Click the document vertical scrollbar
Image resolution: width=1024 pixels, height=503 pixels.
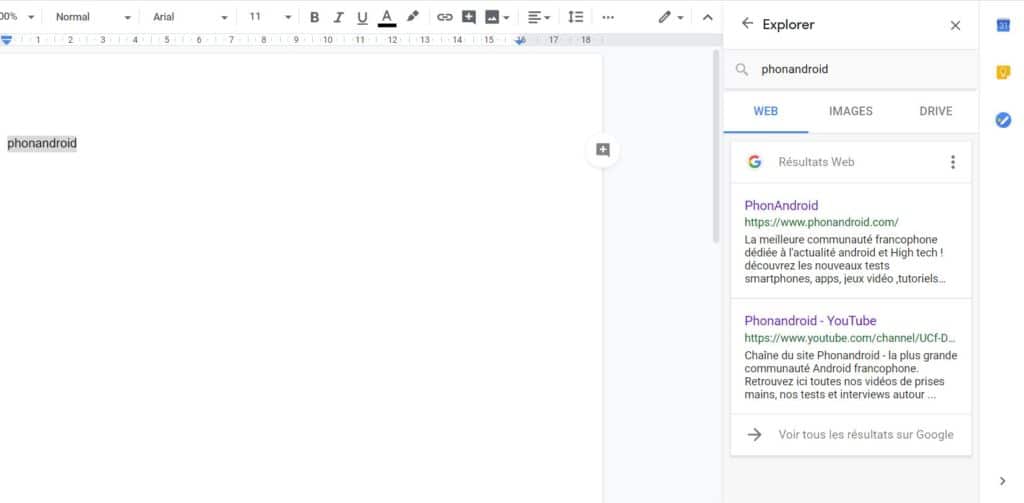(716, 147)
